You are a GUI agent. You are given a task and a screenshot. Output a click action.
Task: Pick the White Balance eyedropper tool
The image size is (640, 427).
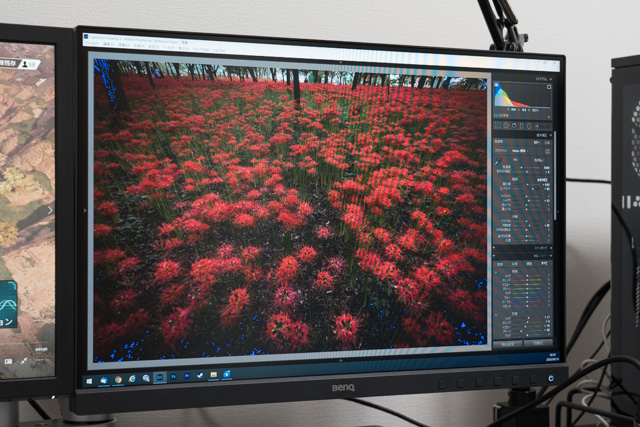(497, 162)
